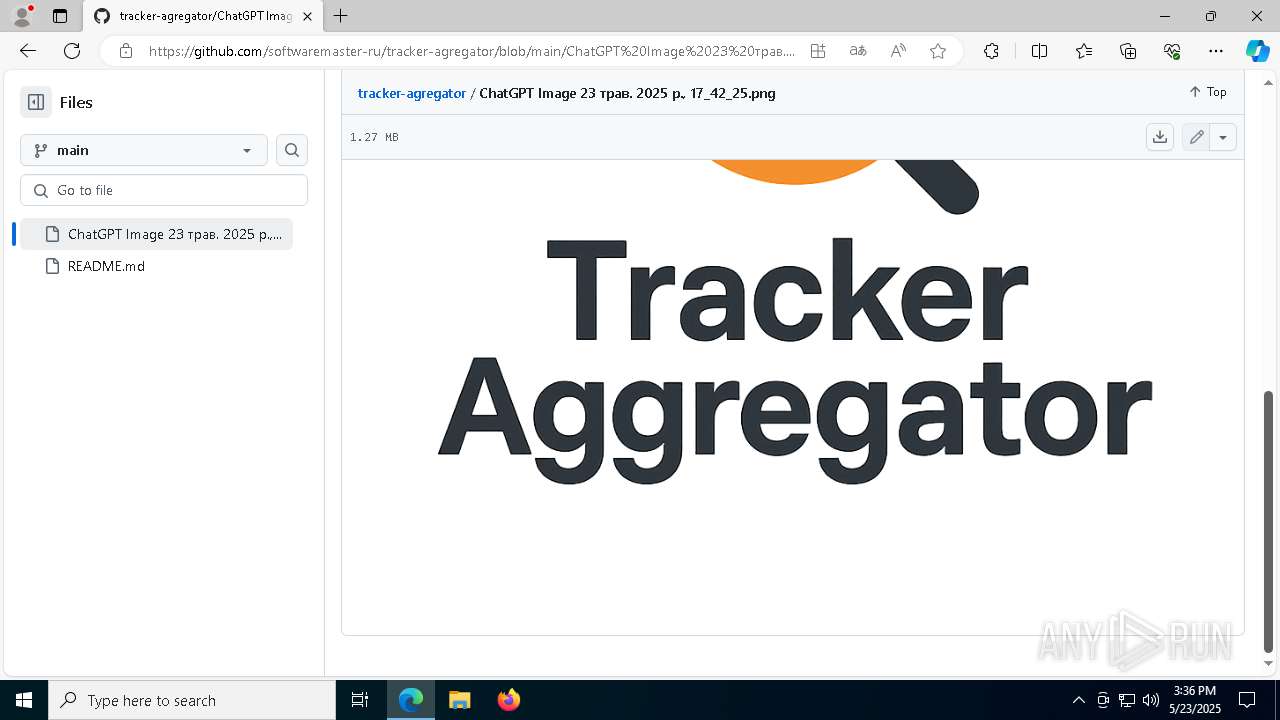Focus the Go to file field
The image size is (1280, 720).
click(x=164, y=190)
